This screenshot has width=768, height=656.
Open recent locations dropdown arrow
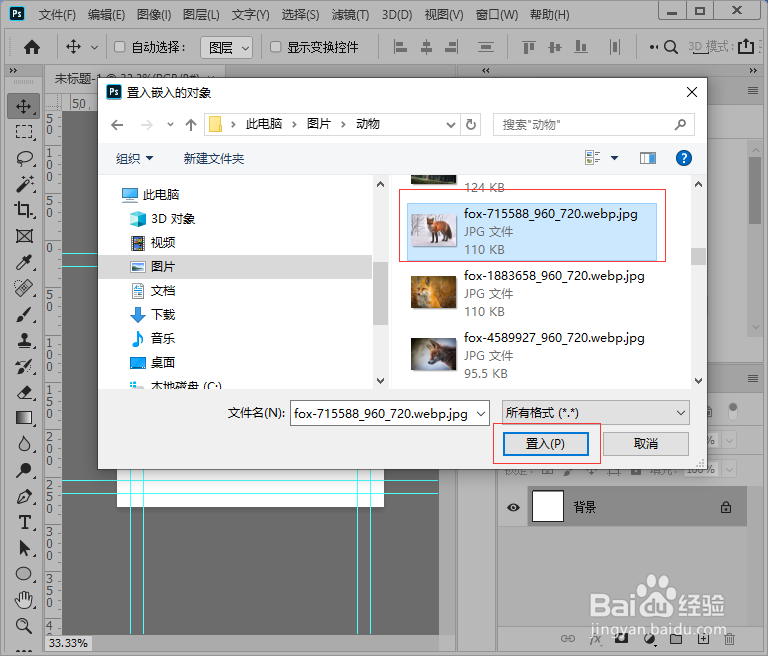point(170,124)
